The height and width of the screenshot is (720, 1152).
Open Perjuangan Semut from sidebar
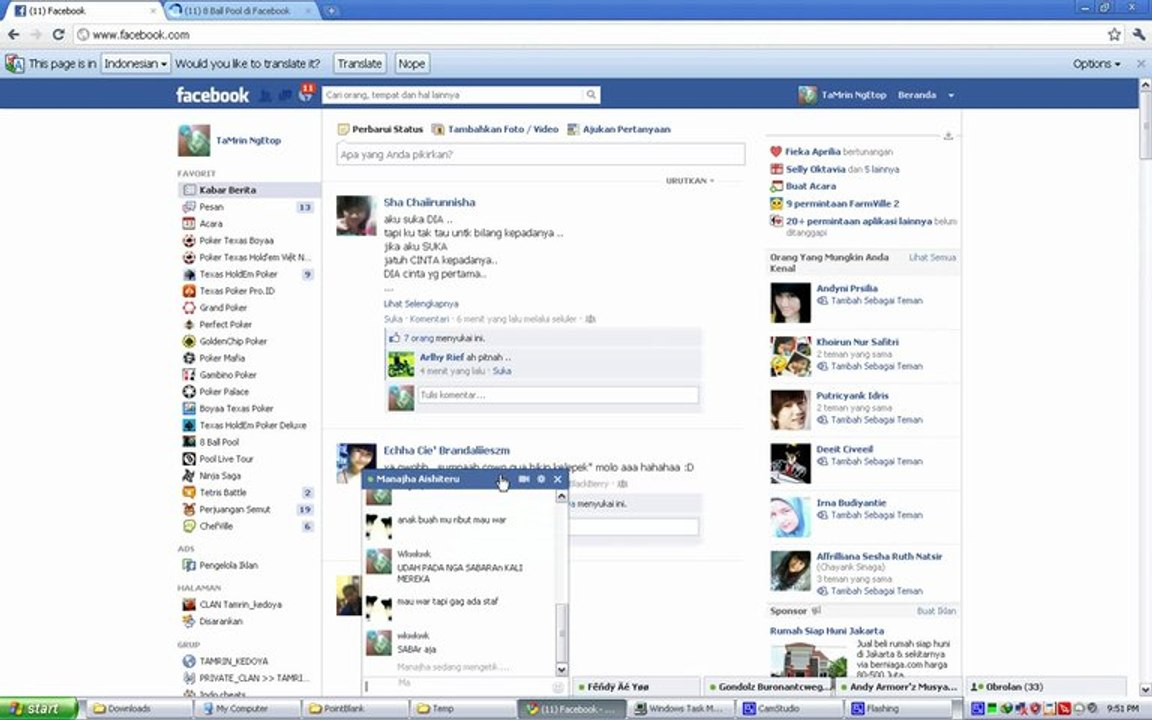click(x=234, y=509)
